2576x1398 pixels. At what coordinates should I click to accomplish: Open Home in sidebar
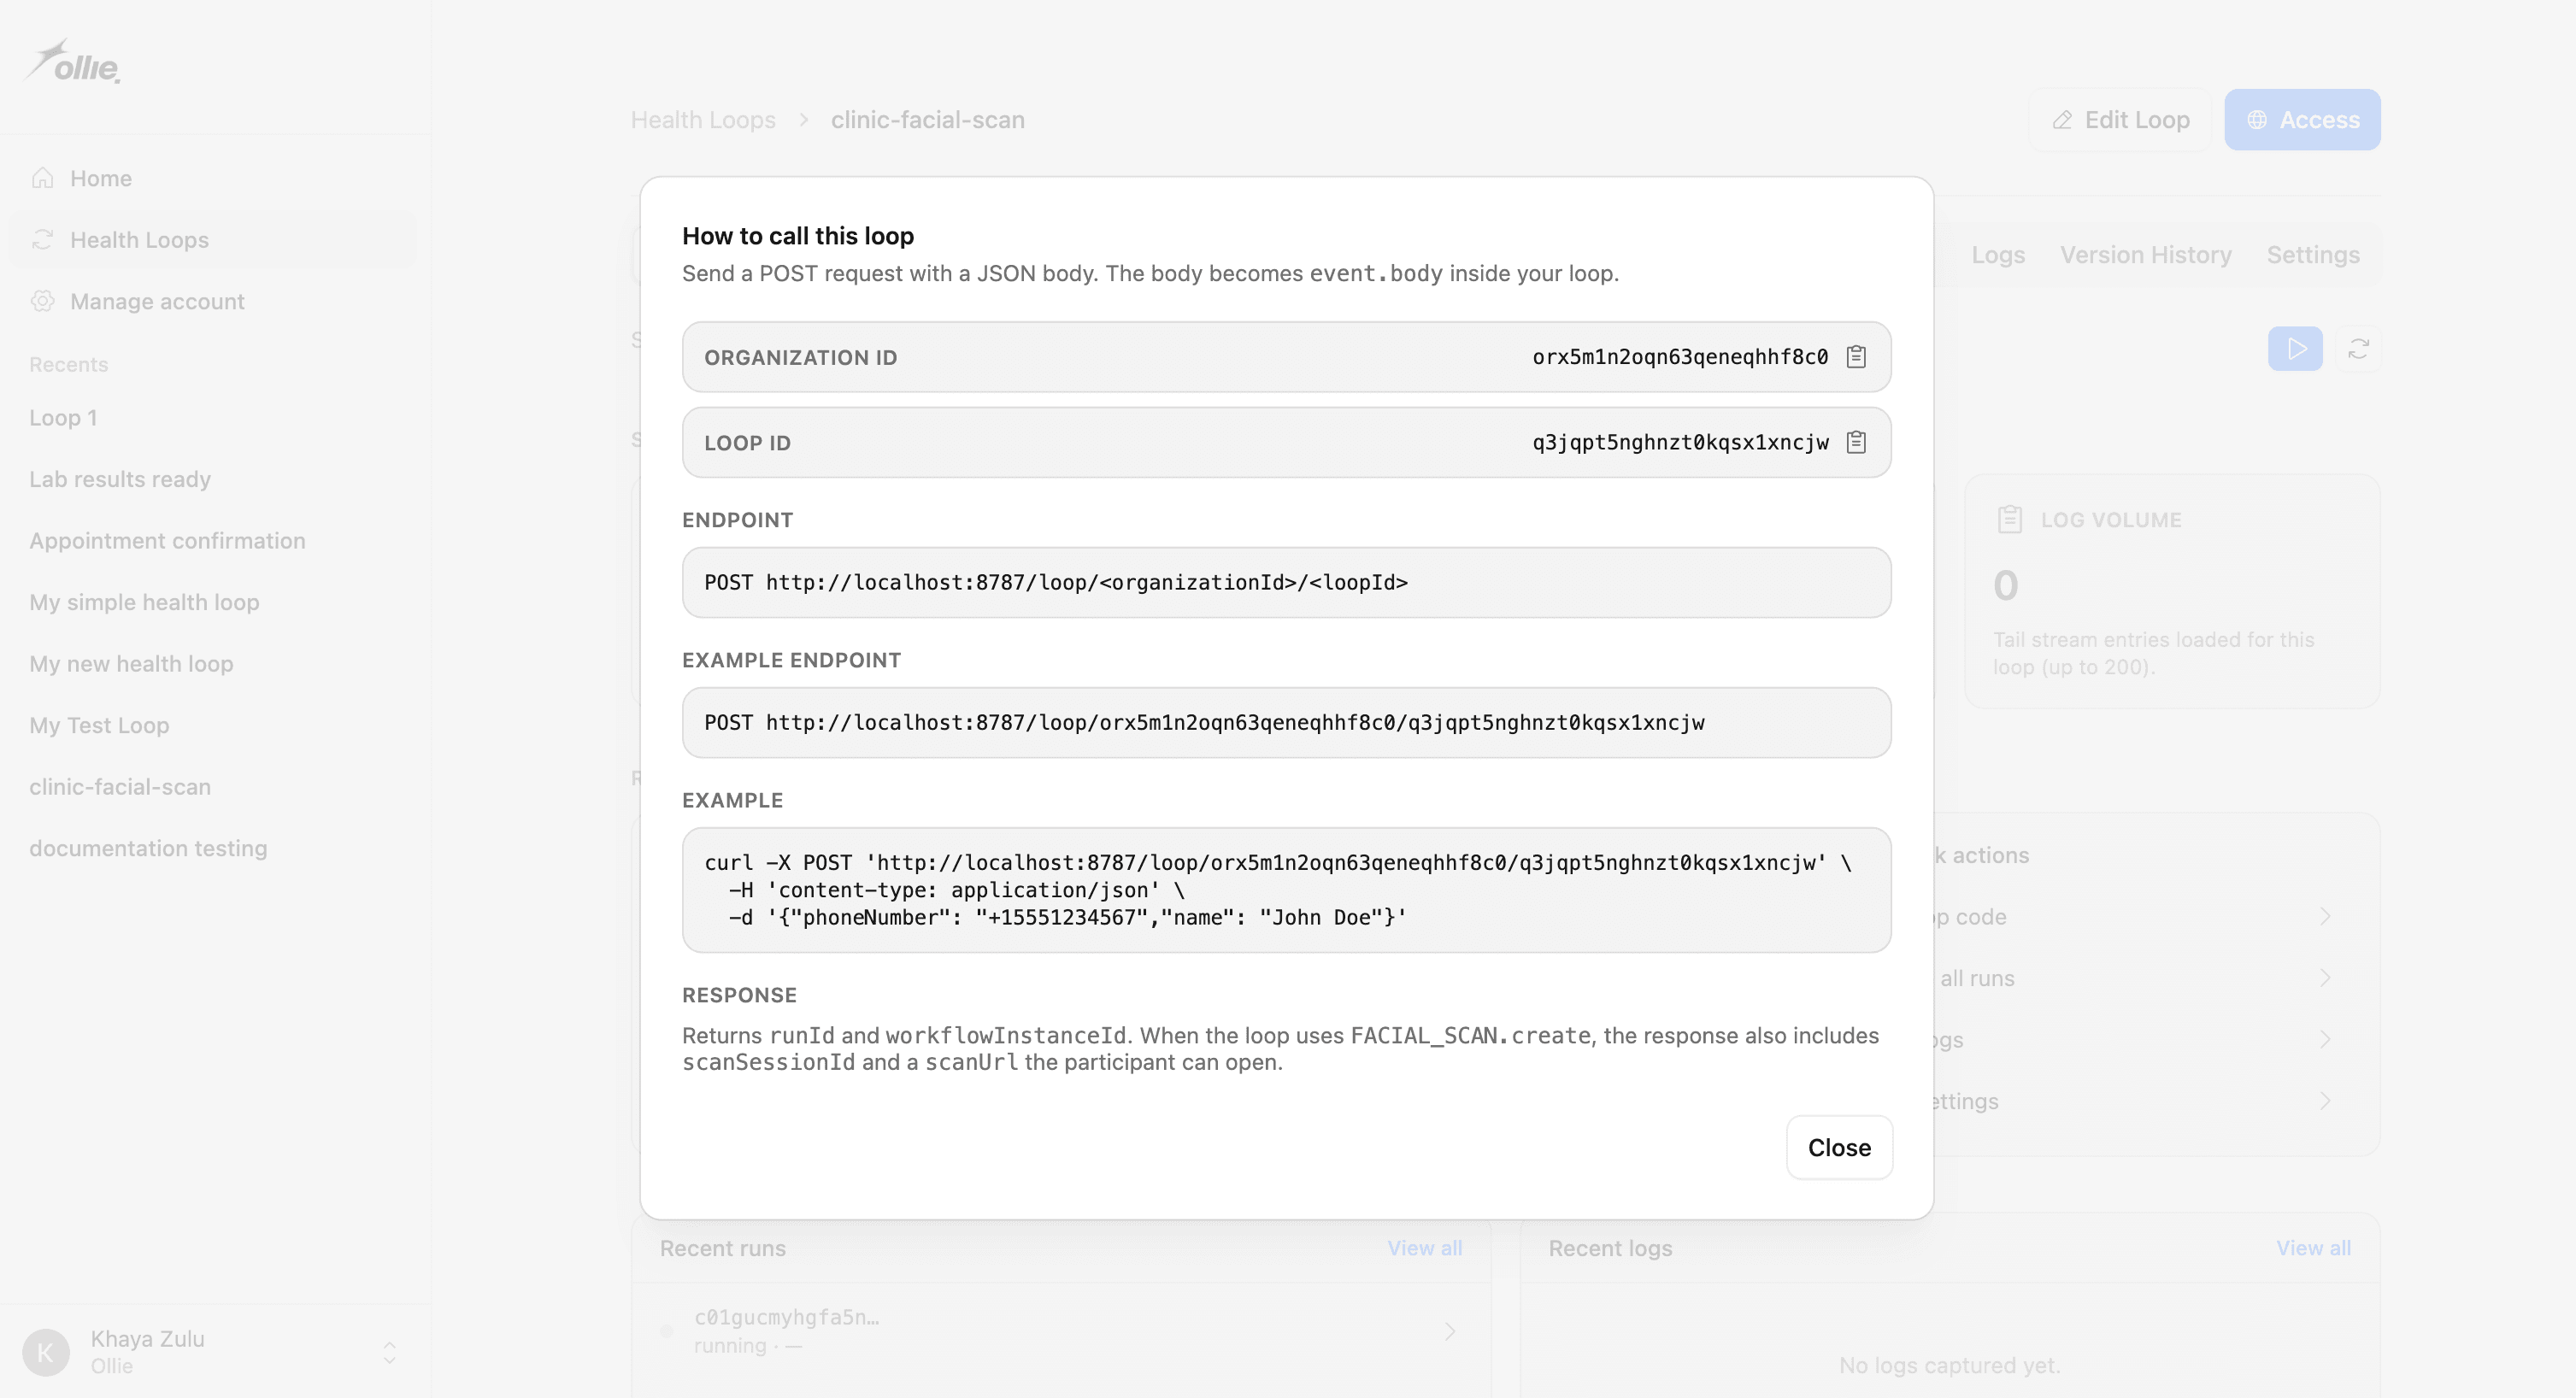(x=213, y=178)
